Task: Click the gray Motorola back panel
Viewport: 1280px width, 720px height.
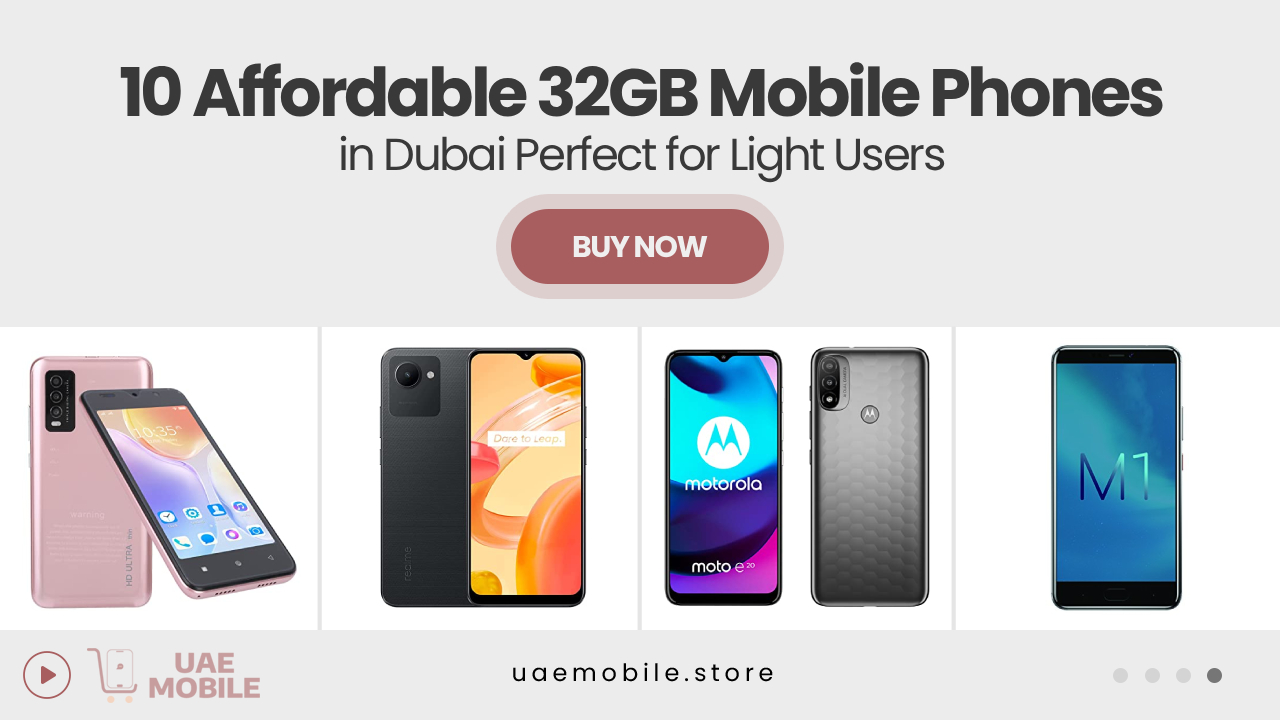Action: click(x=870, y=477)
